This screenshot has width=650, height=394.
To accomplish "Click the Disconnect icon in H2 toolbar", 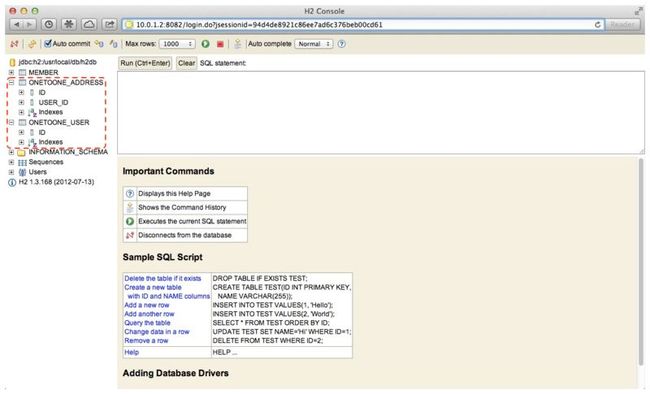I will click(x=14, y=44).
